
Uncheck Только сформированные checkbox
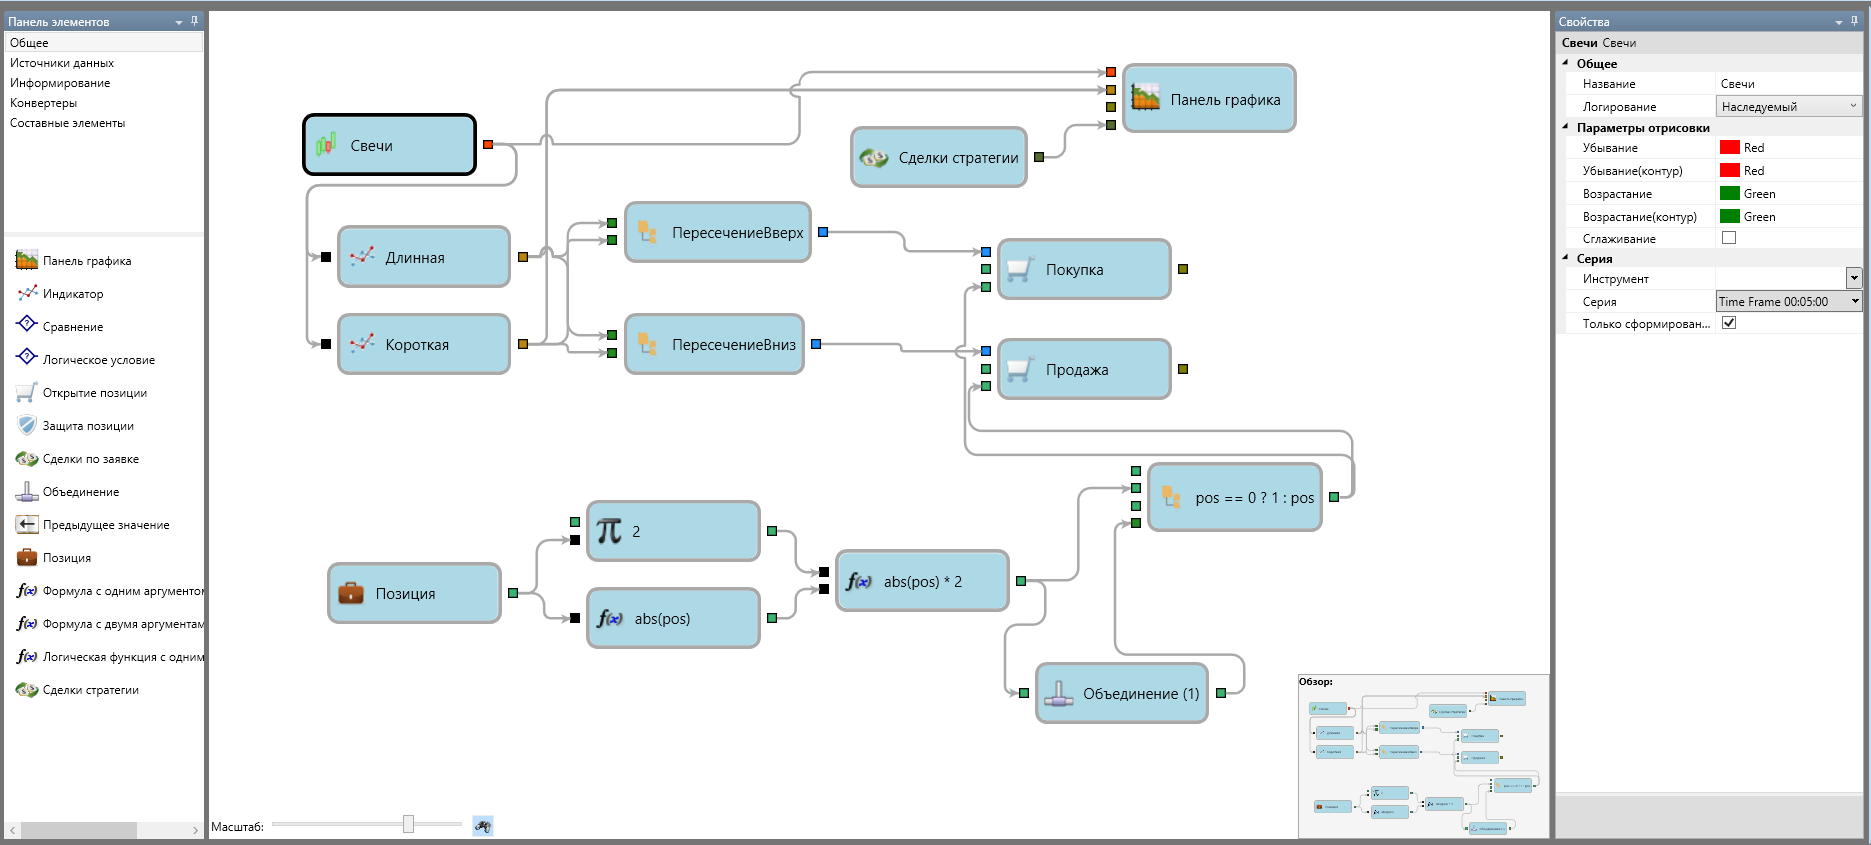1729,323
